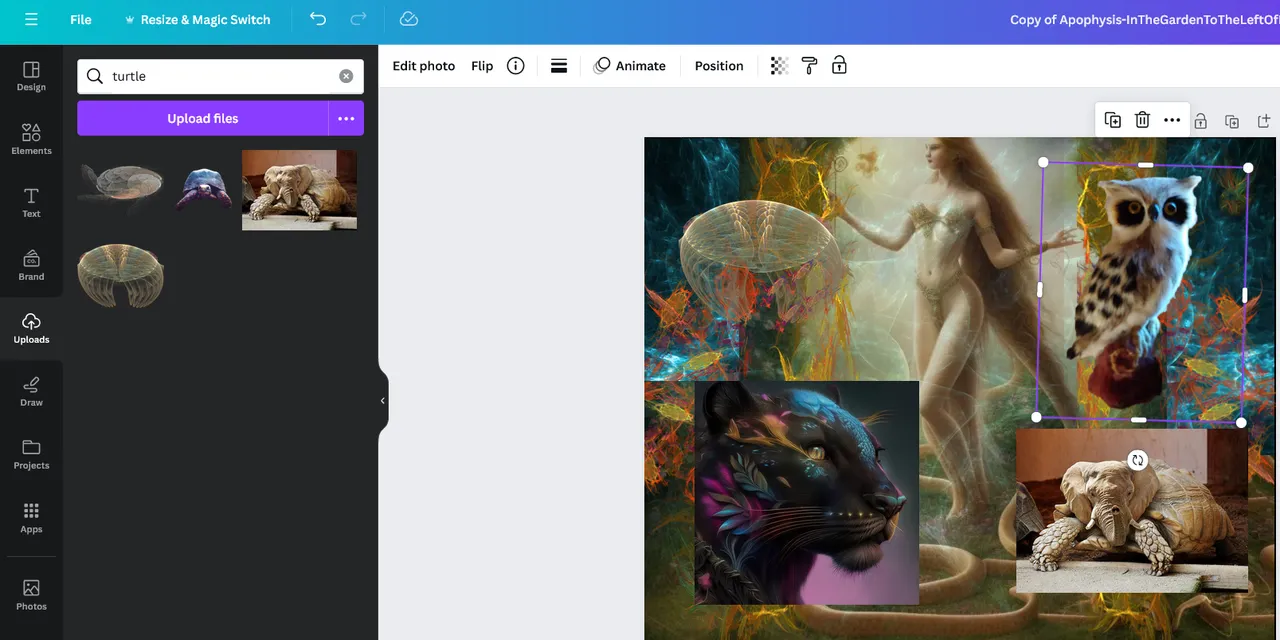Open the Brand tab in sidebar
This screenshot has width=1280, height=640.
[x=31, y=265]
